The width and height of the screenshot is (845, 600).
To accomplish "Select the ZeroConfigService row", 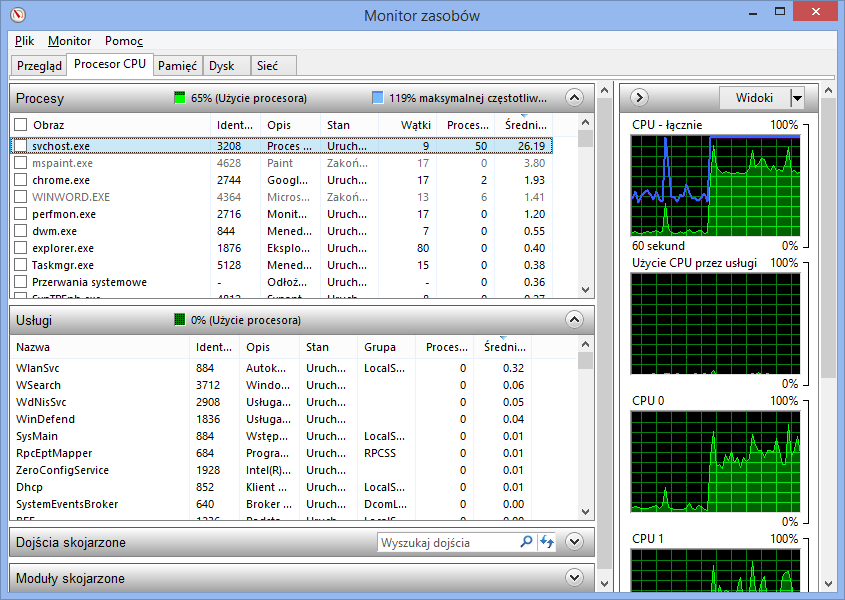I will pos(271,470).
